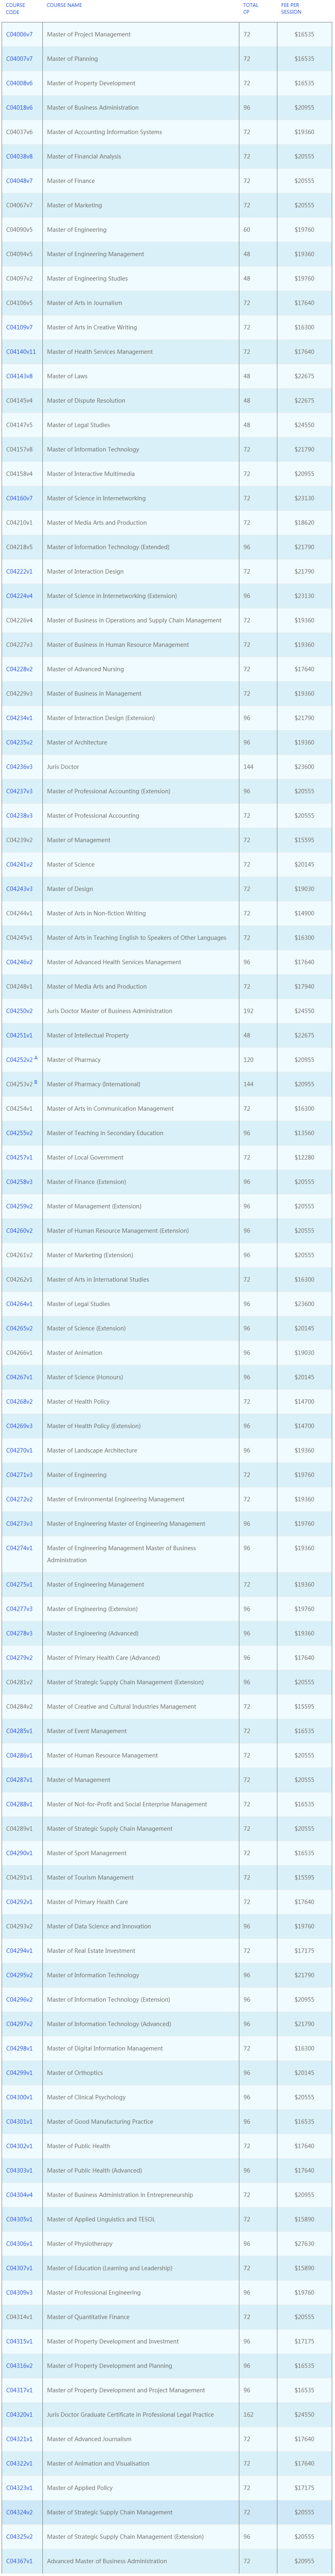Click the C04251v1 Intellectual Property link
Viewport: 335px width, 2576px height.
pos(19,1035)
